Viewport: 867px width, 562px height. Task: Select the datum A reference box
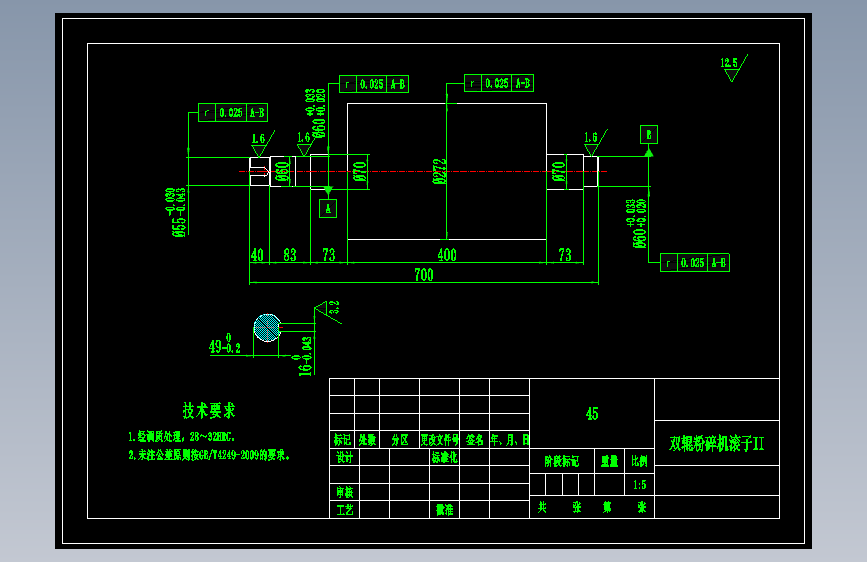pos(328,209)
